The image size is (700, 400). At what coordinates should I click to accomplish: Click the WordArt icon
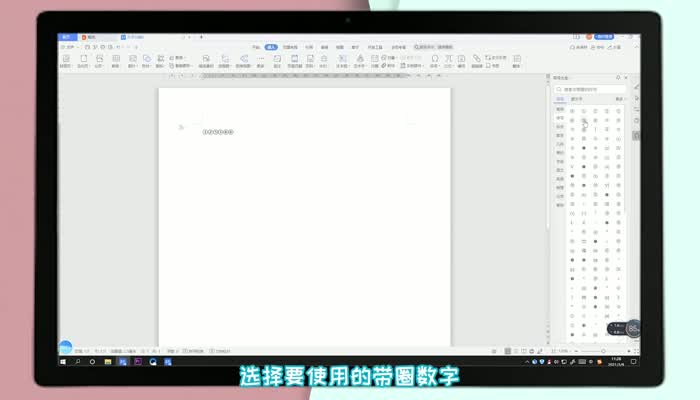(360, 58)
